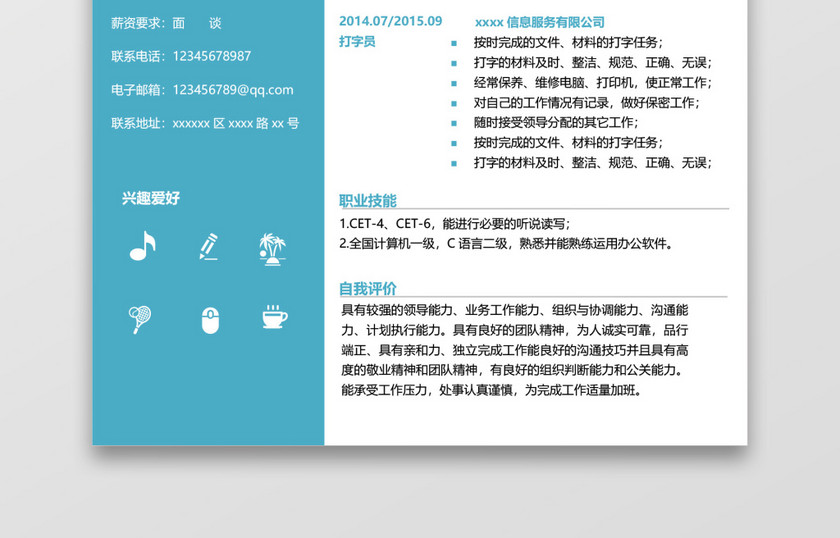Click the skill line 1.CET-4、CET-6
The width and height of the screenshot is (840, 538).
click(x=455, y=223)
